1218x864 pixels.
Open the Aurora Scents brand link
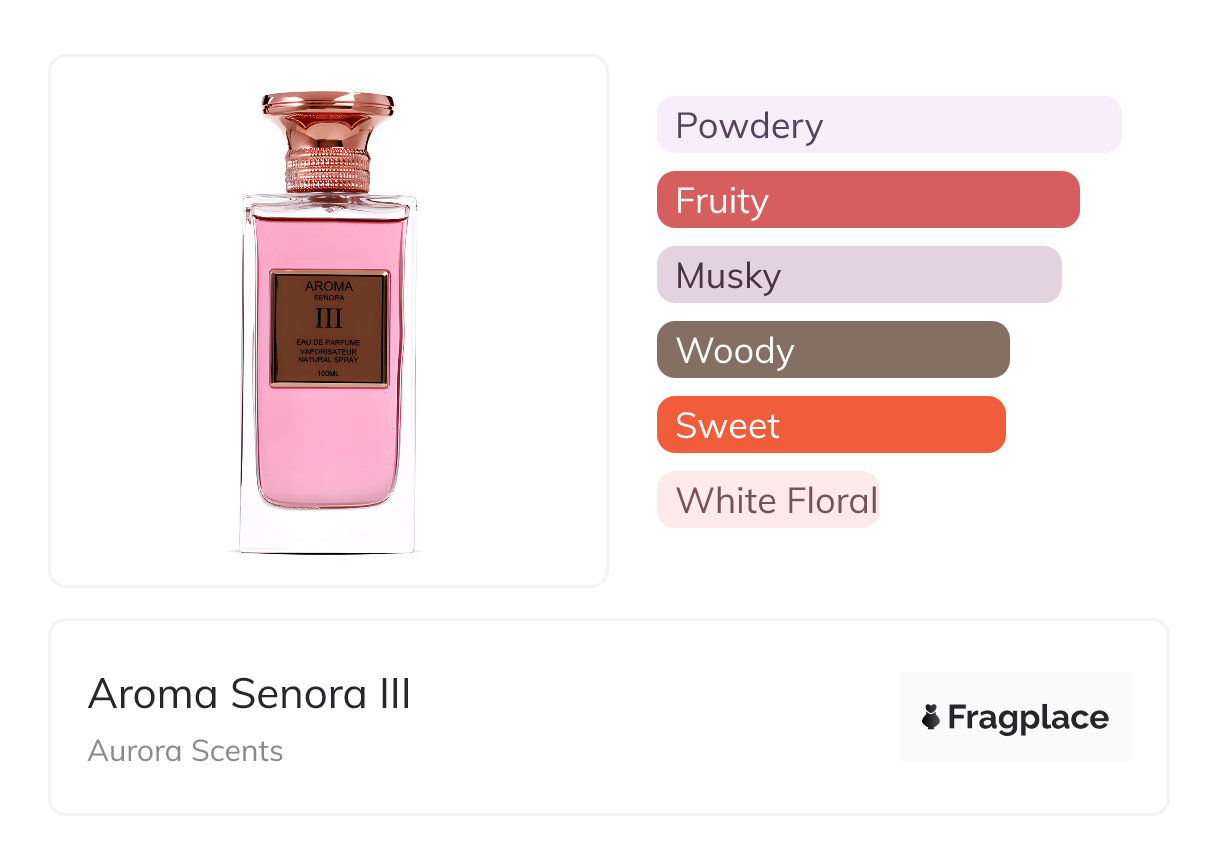185,751
